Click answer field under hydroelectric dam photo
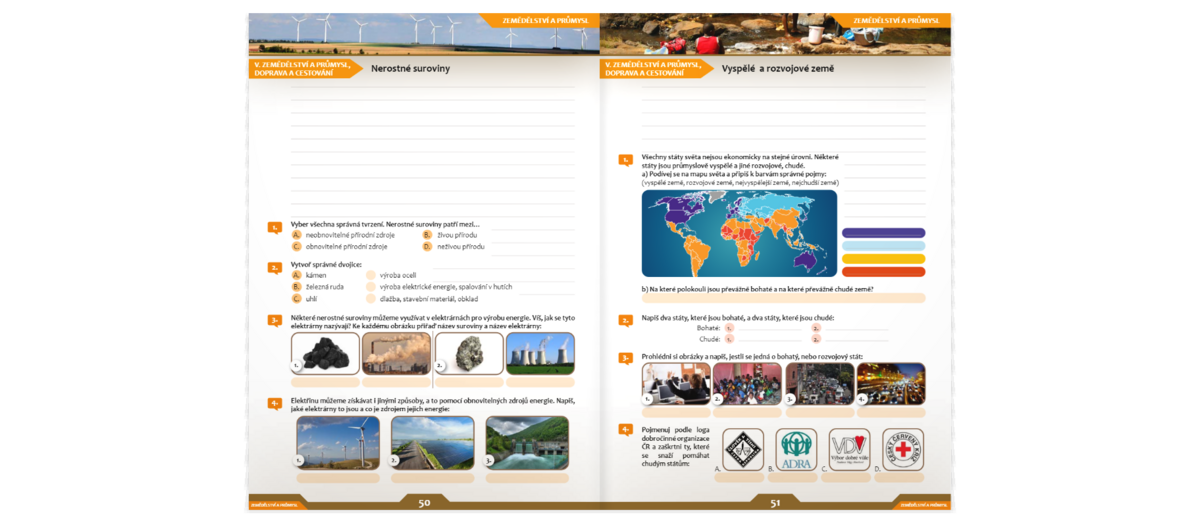 point(527,478)
